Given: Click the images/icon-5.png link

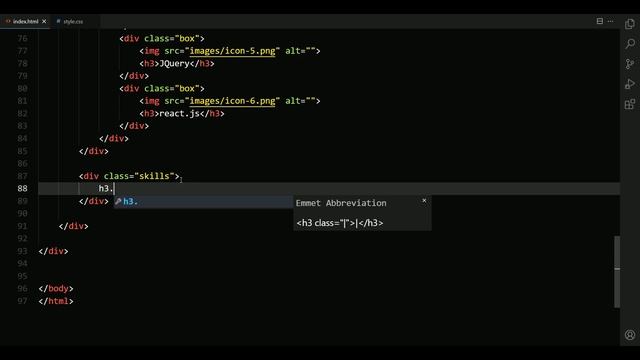Looking at the screenshot, I should point(232,51).
